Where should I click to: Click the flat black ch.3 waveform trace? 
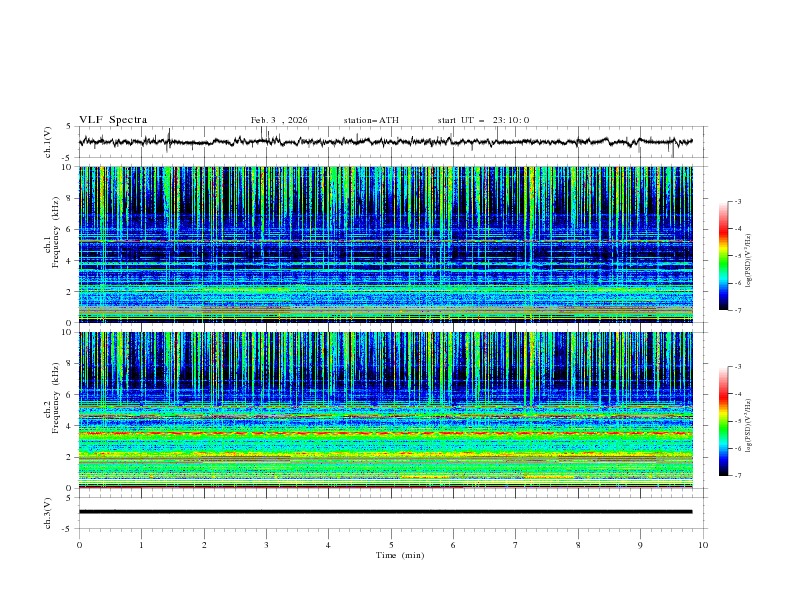coord(385,512)
